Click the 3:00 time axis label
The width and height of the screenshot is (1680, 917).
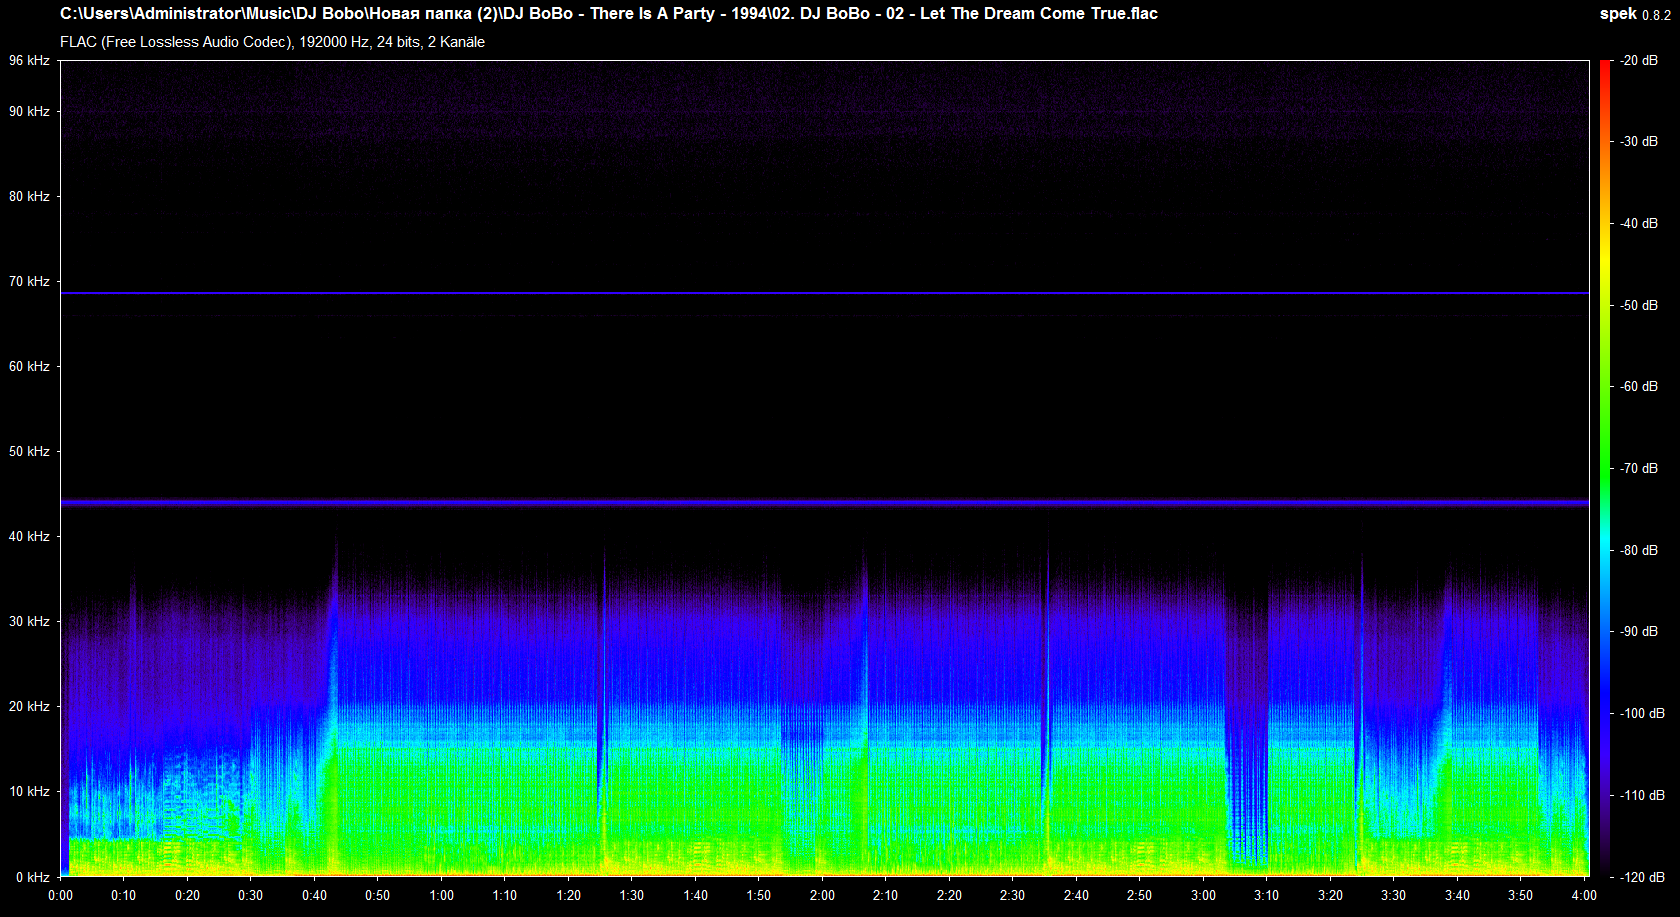[1203, 895]
